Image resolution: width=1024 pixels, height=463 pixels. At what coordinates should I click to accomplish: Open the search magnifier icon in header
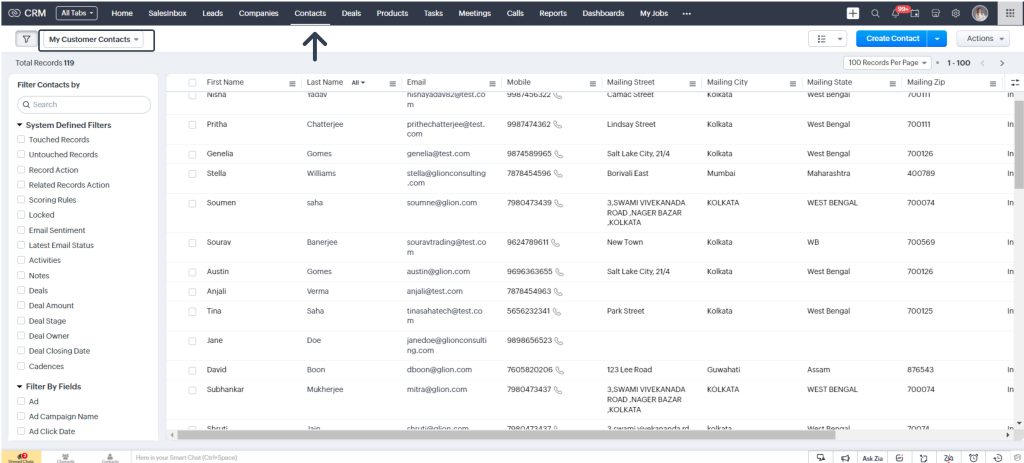(875, 13)
